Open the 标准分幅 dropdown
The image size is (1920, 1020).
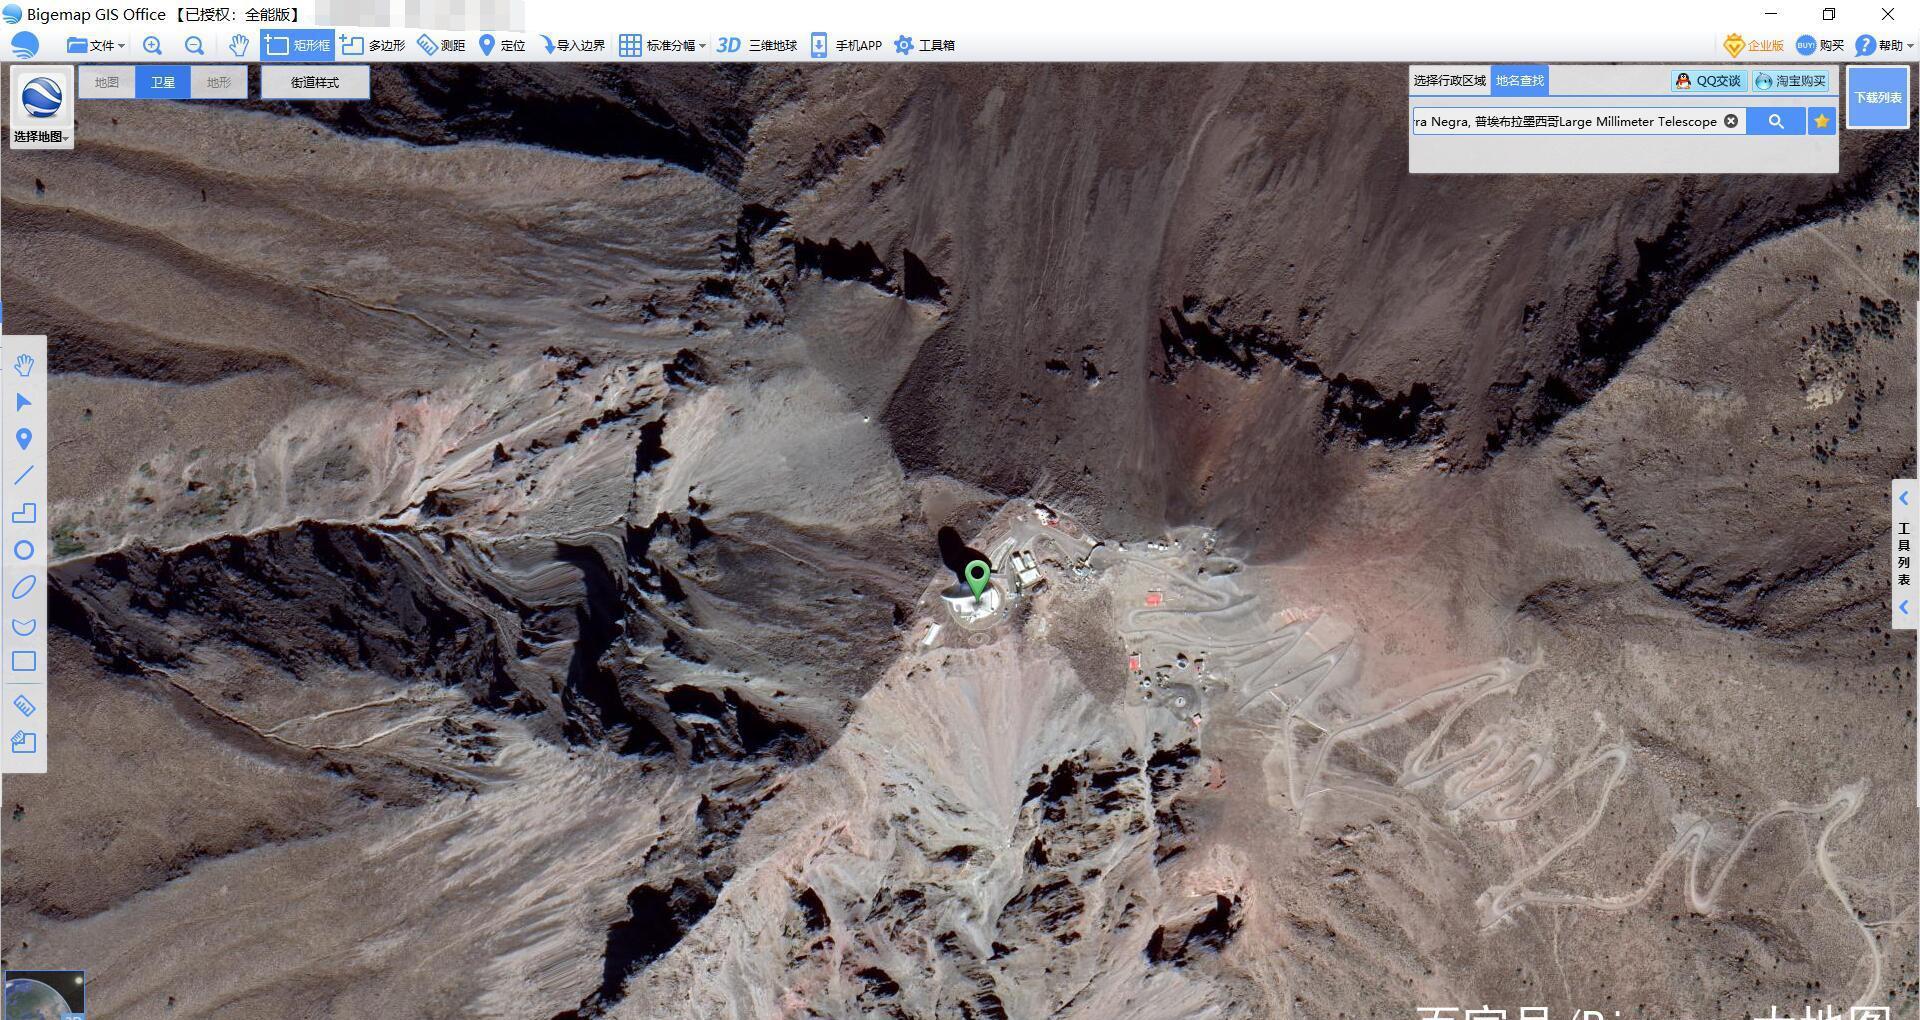(662, 45)
